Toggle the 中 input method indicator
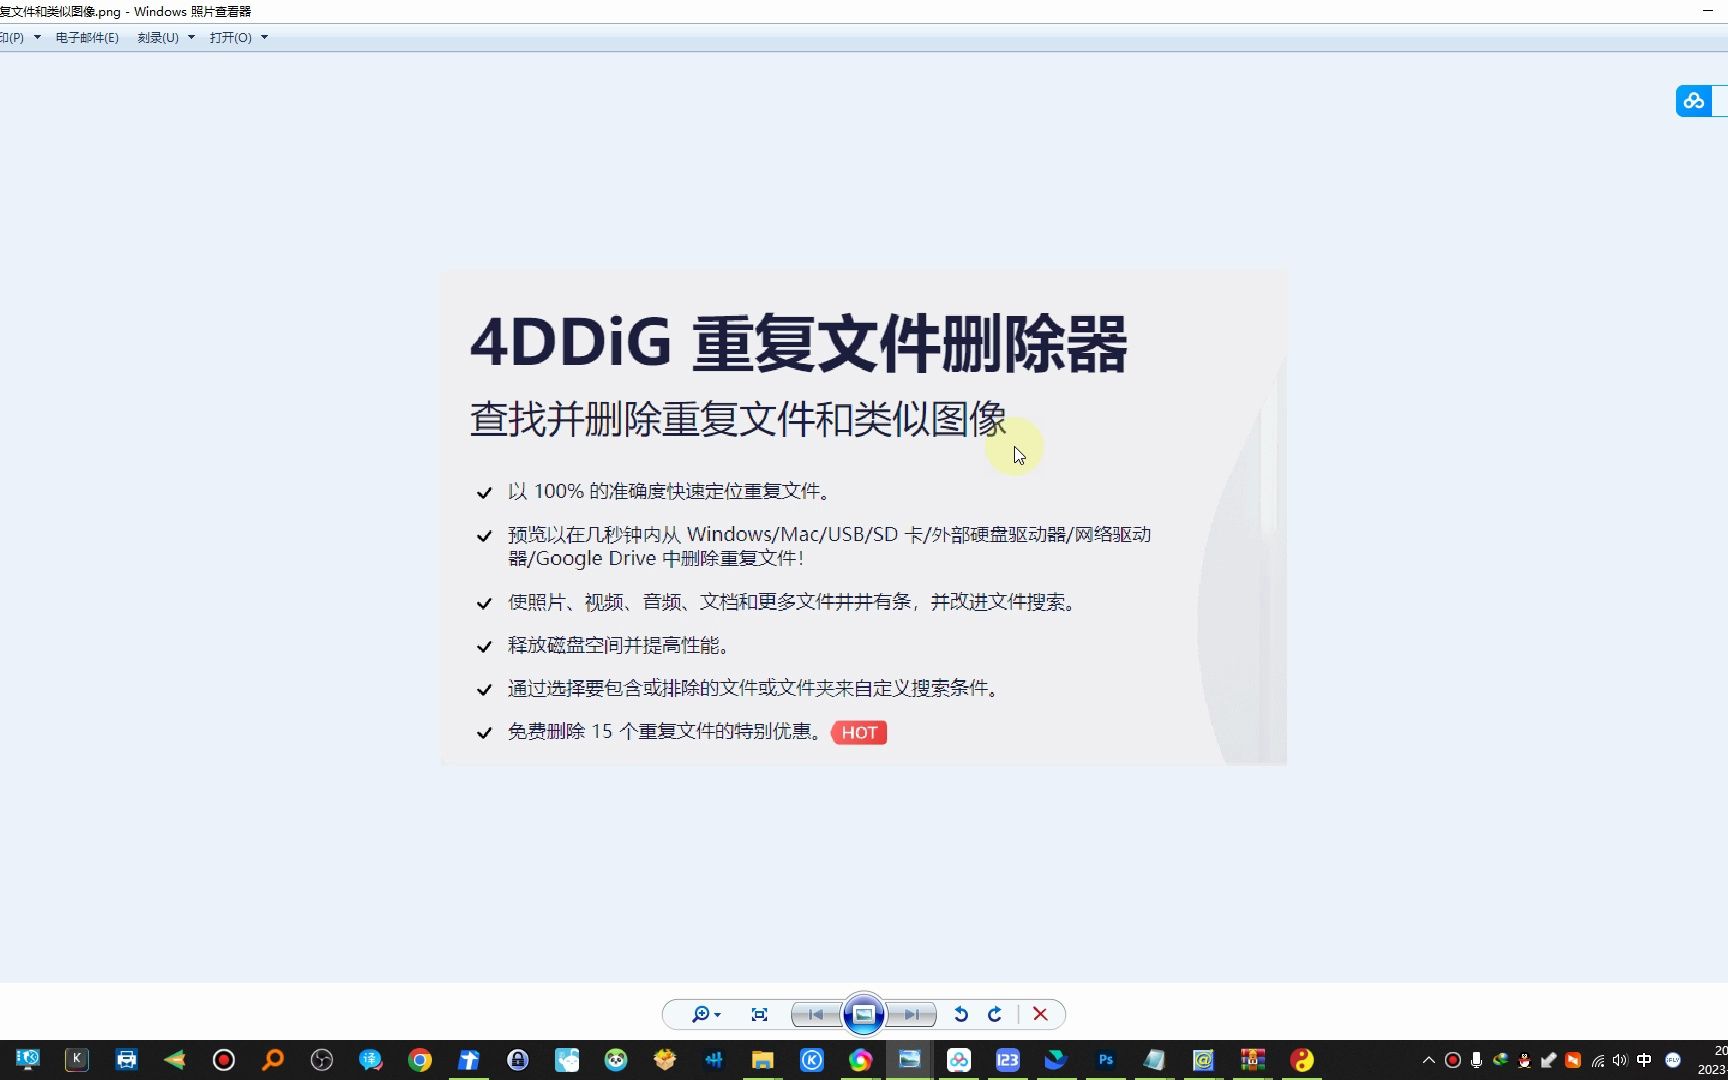 (x=1644, y=1060)
